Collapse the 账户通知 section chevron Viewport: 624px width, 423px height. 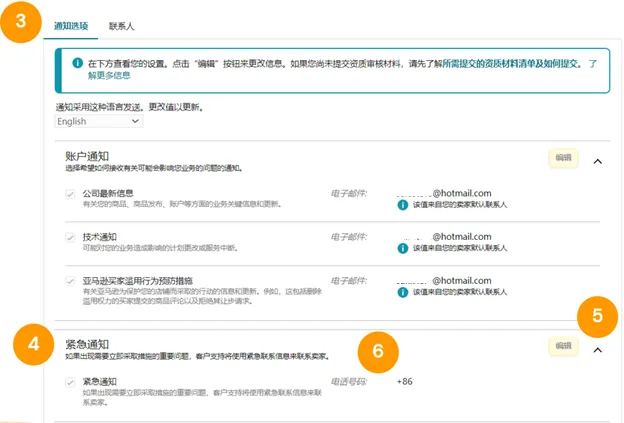tap(597, 160)
